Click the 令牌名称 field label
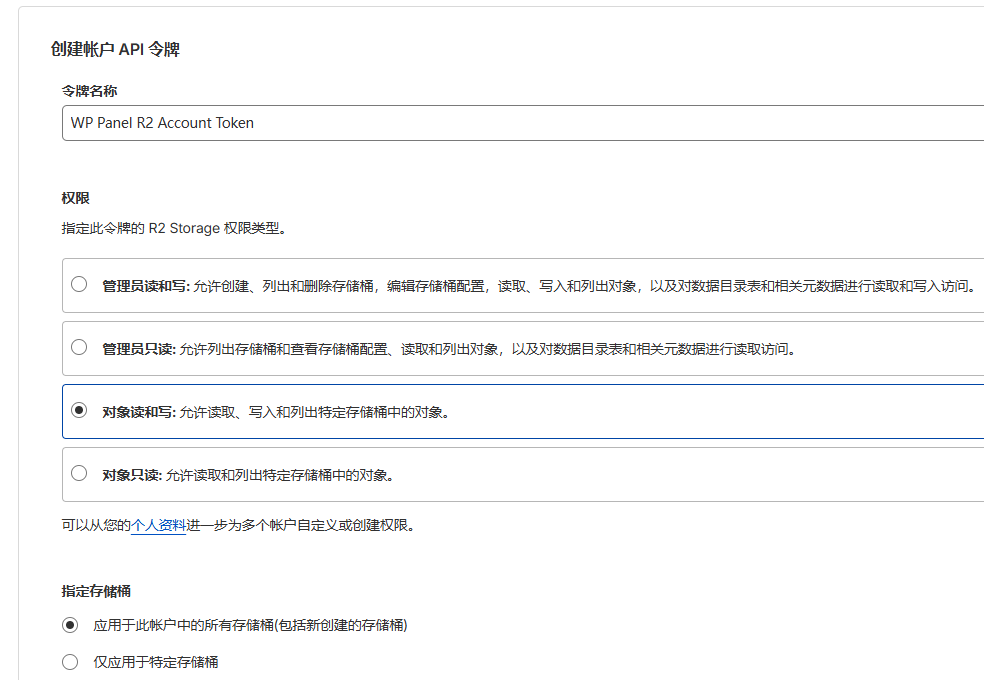The image size is (984, 680). click(89, 91)
